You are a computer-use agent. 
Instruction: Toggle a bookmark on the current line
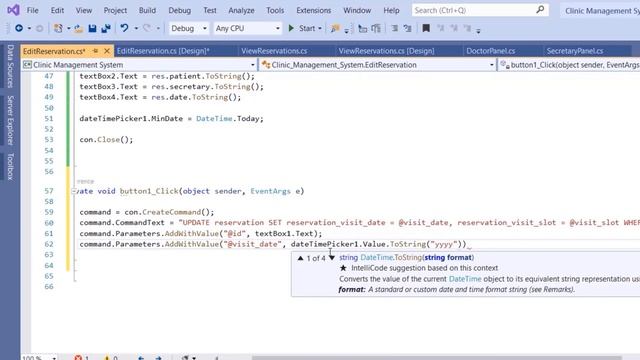426,28
